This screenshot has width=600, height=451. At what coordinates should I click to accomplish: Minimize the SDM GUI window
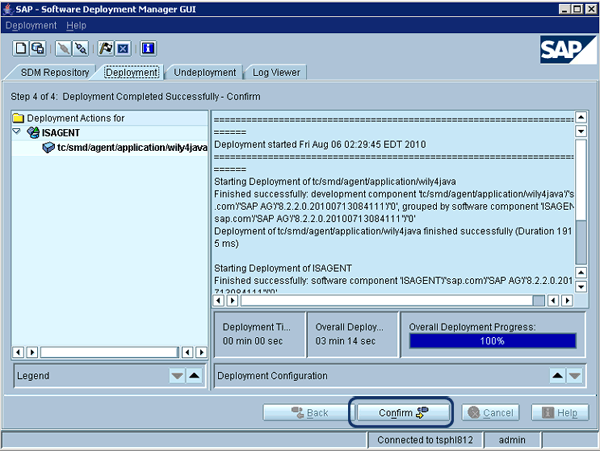point(564,9)
